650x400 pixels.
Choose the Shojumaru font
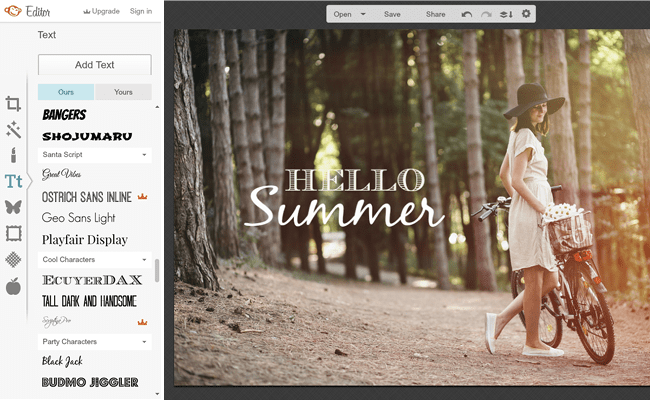[x=87, y=136]
